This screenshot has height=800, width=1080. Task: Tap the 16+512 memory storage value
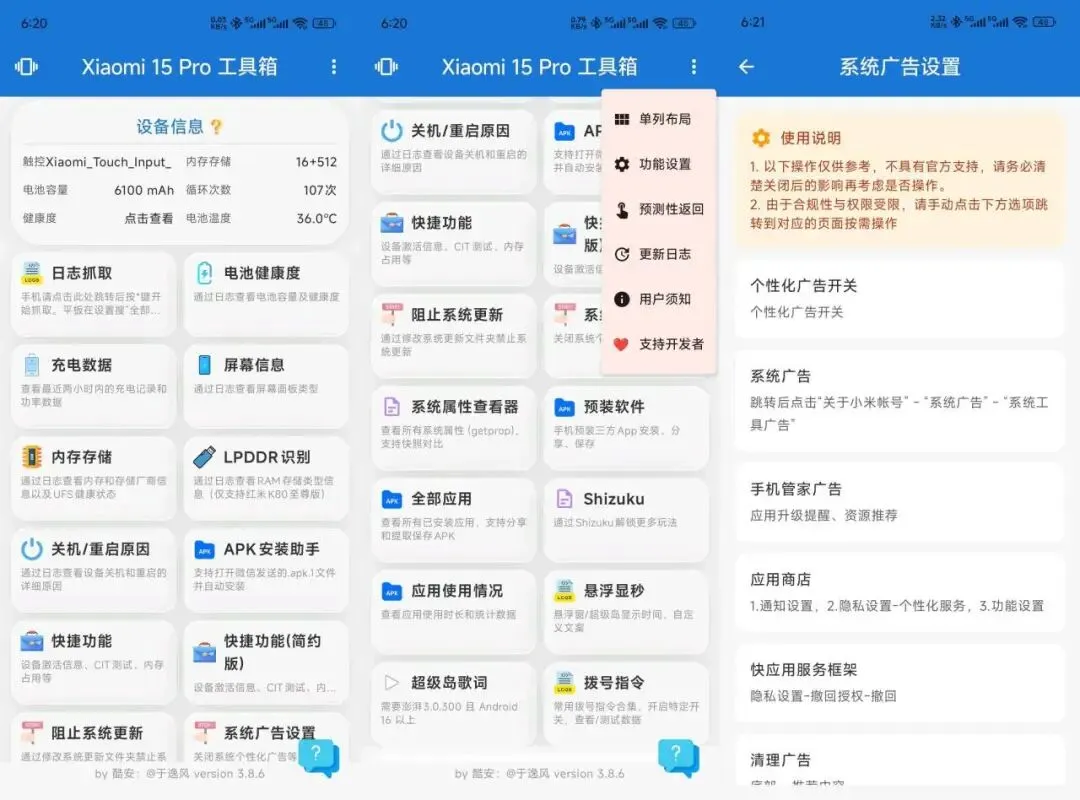tap(316, 162)
